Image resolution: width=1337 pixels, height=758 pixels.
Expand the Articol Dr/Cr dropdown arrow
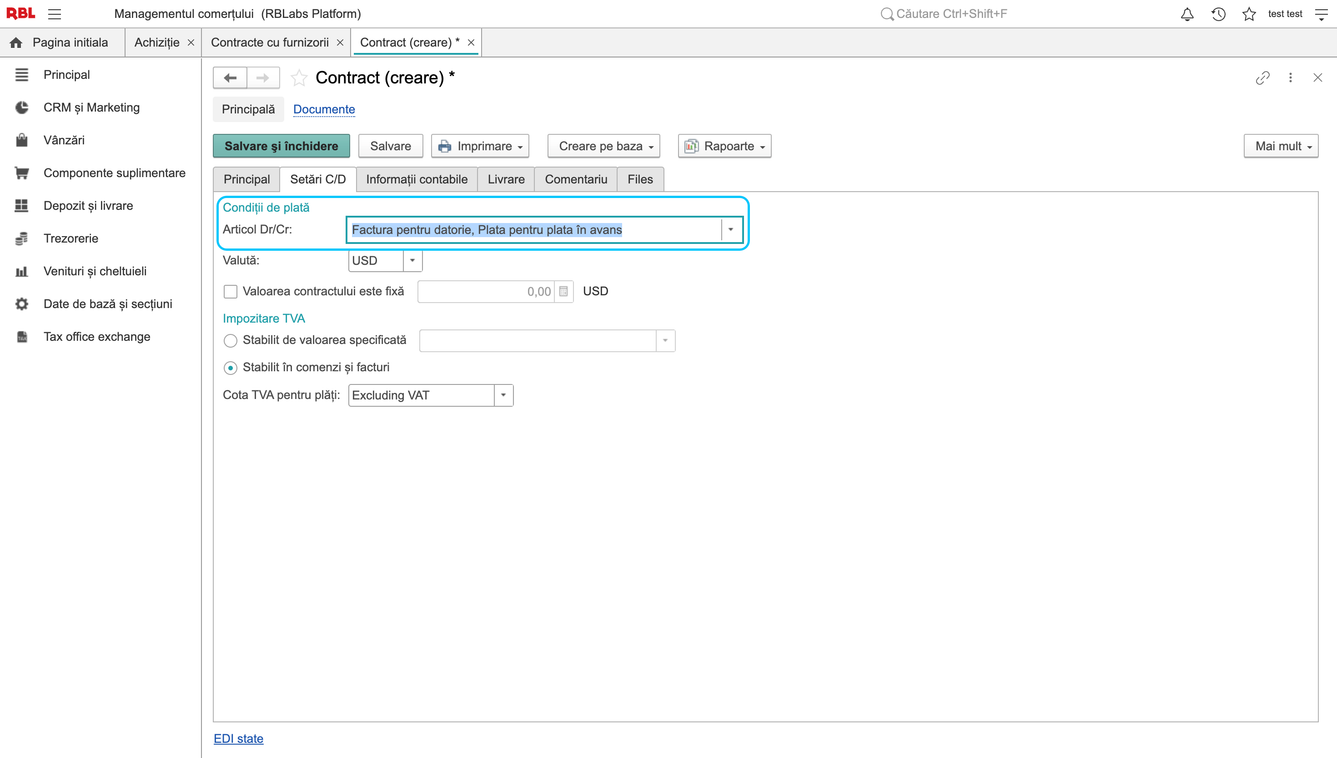(731, 230)
